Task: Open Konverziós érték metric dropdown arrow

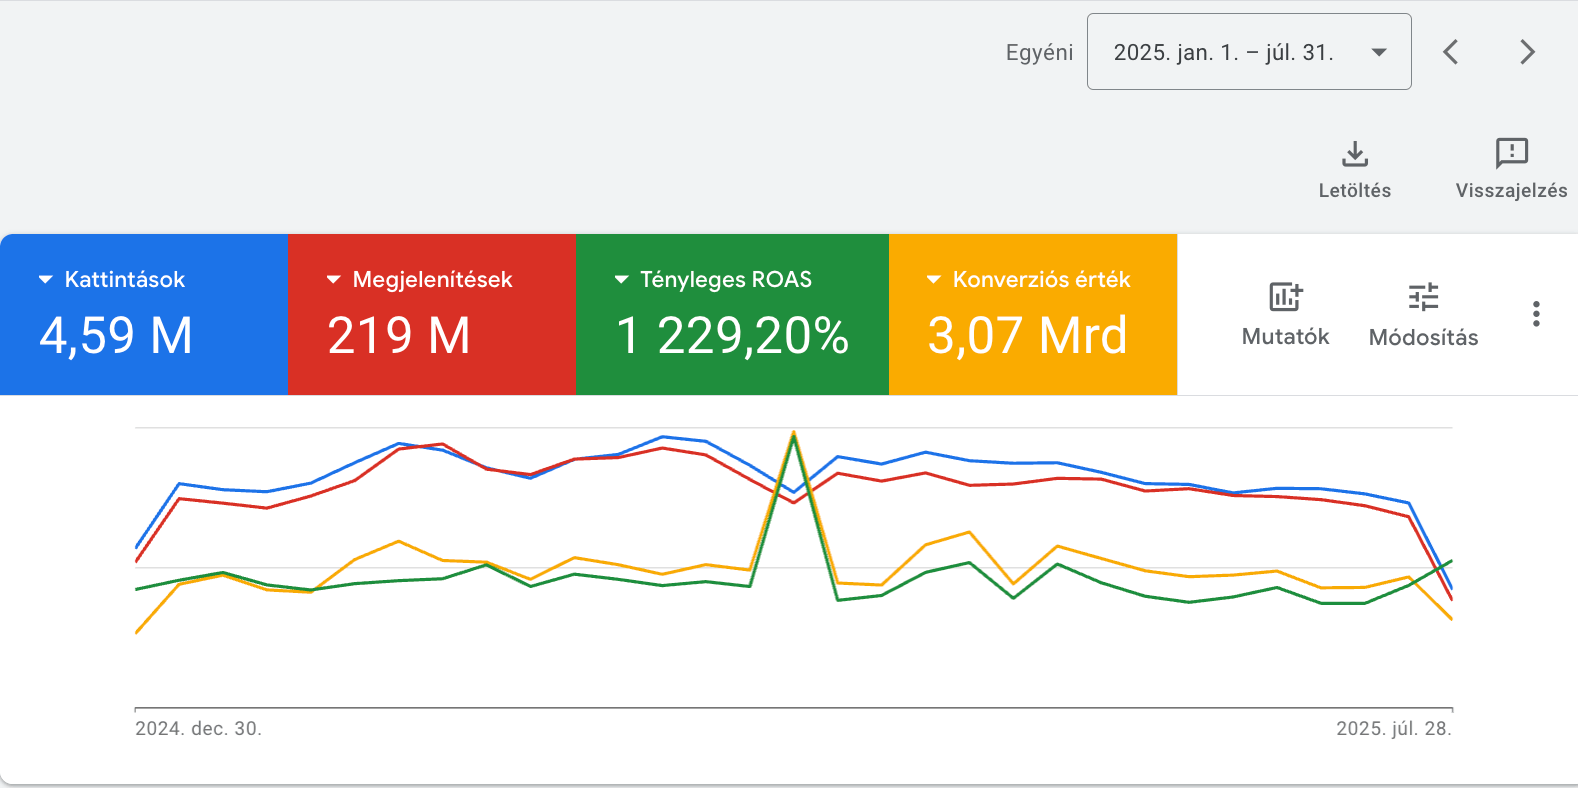Action: pyautogui.click(x=933, y=280)
